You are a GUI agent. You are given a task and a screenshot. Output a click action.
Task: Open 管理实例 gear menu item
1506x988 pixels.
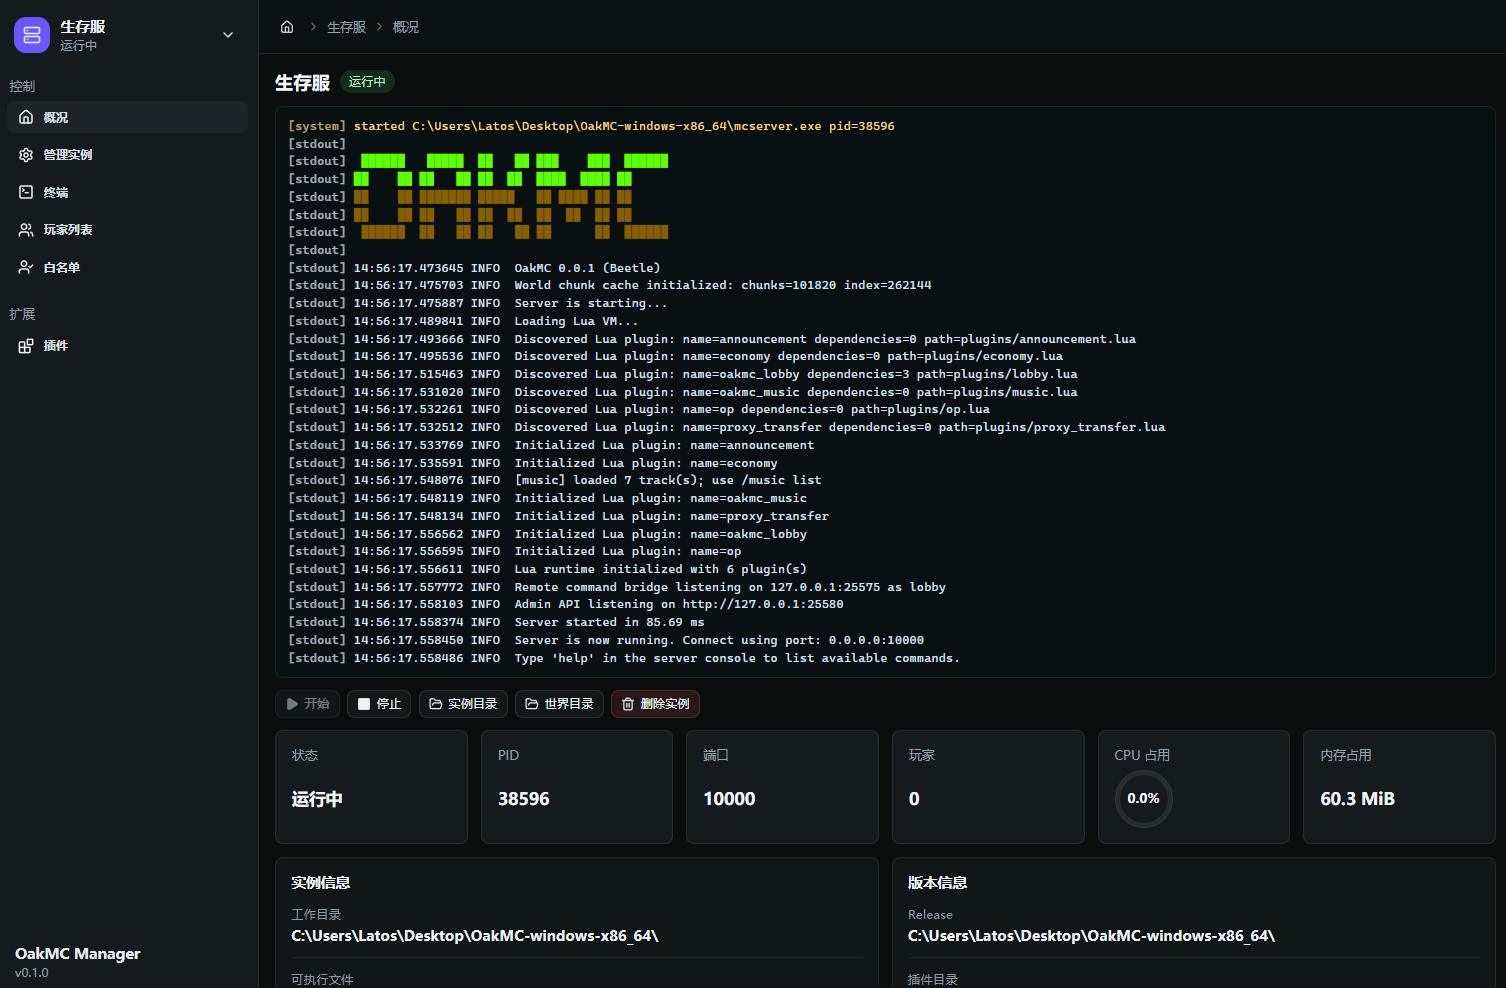click(127, 155)
